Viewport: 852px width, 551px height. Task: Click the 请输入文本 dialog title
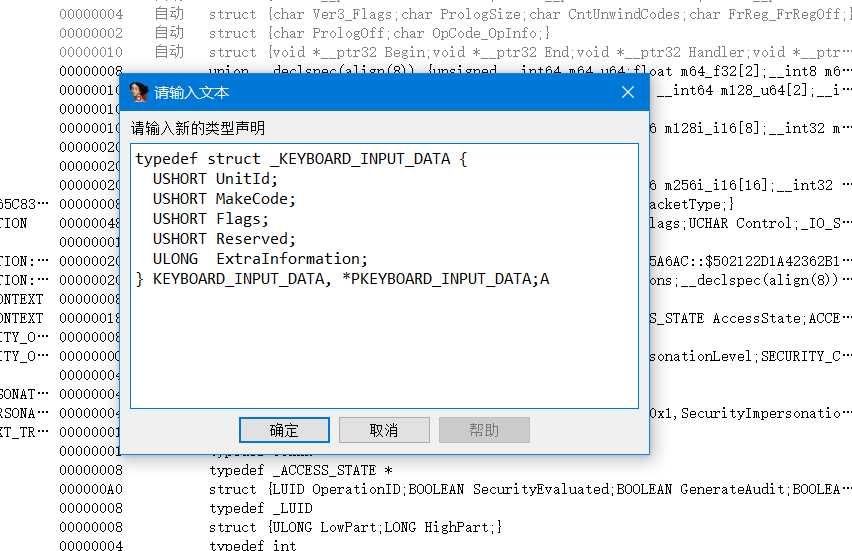coord(192,93)
